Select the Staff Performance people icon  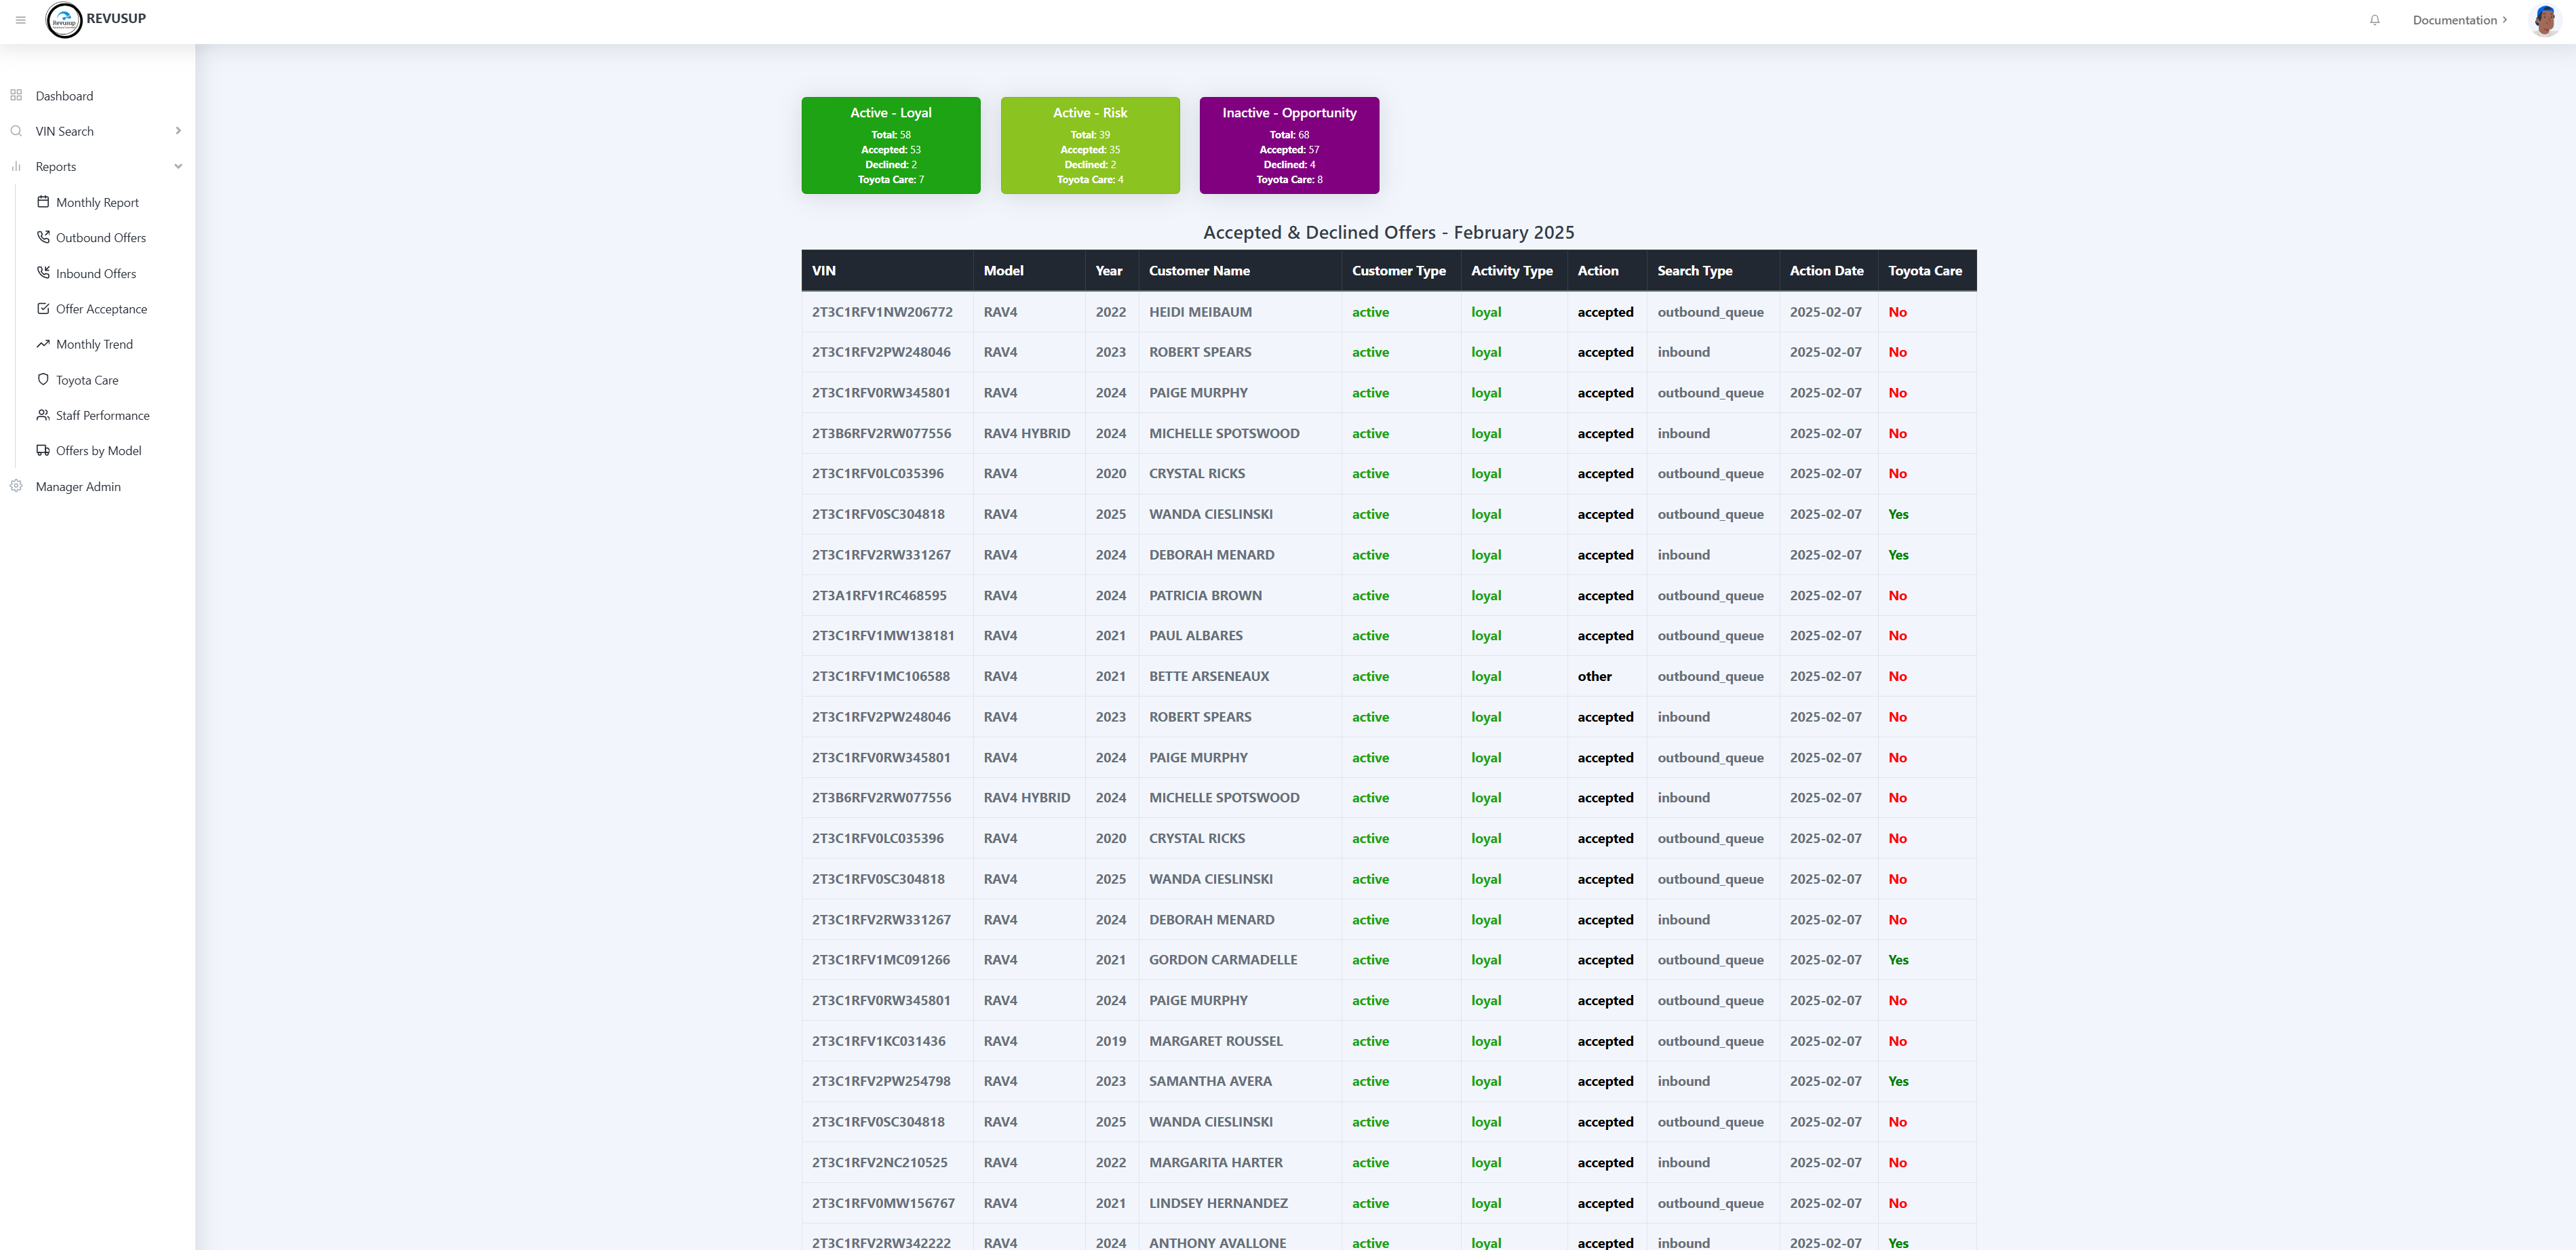tap(43, 415)
